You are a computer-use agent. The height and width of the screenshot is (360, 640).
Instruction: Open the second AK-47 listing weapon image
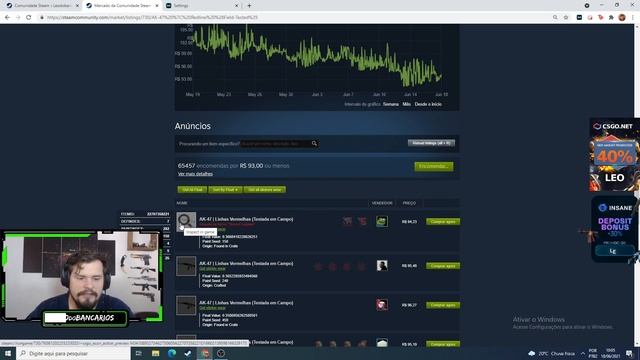[186, 266]
